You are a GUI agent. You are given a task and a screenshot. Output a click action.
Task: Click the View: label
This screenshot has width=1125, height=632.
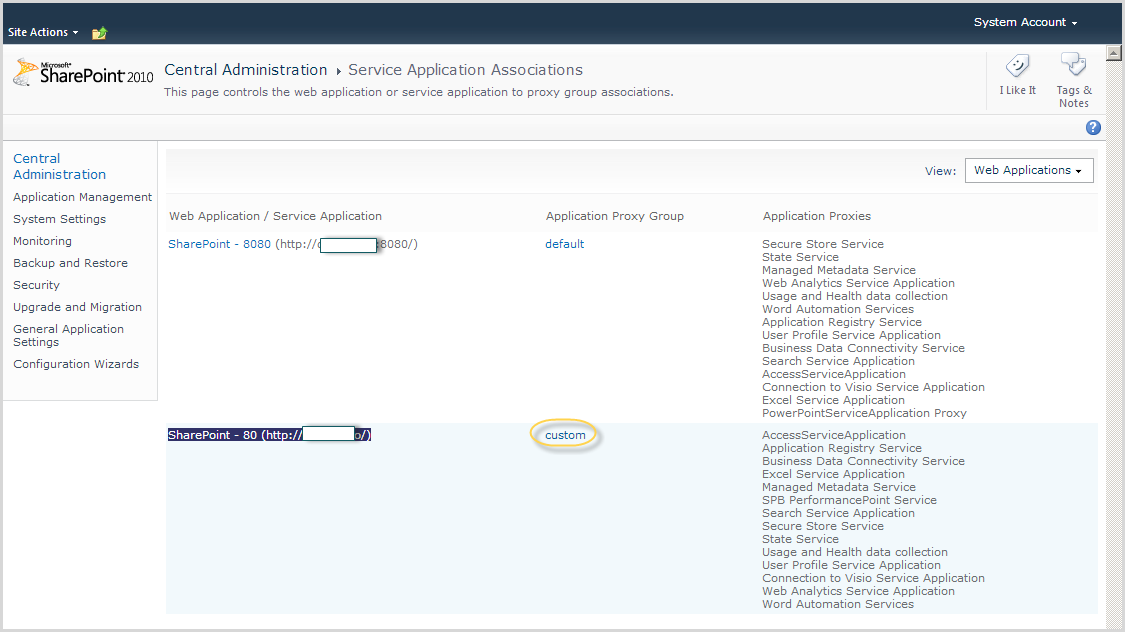(x=941, y=171)
